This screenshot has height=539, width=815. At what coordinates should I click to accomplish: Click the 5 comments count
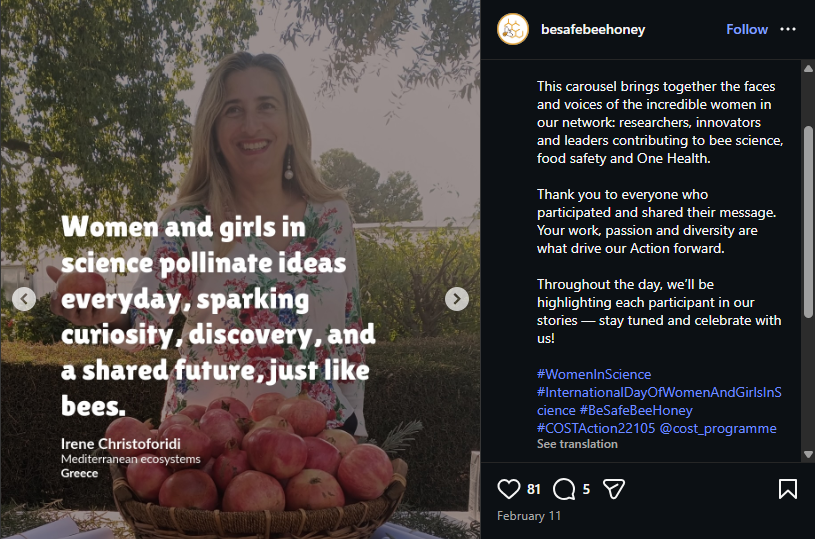(x=586, y=489)
